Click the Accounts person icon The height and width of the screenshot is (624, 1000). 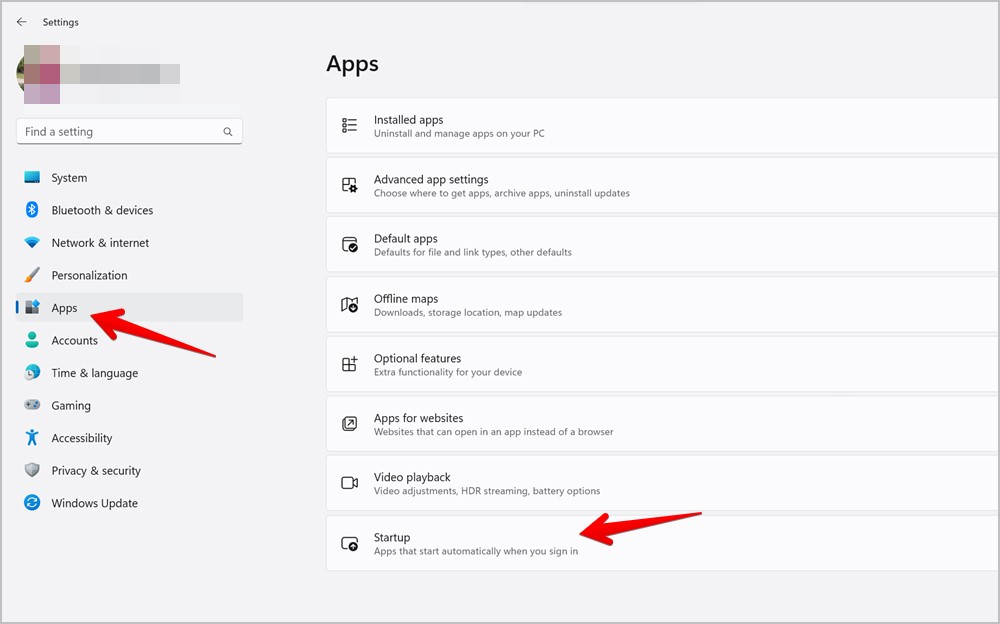[32, 340]
